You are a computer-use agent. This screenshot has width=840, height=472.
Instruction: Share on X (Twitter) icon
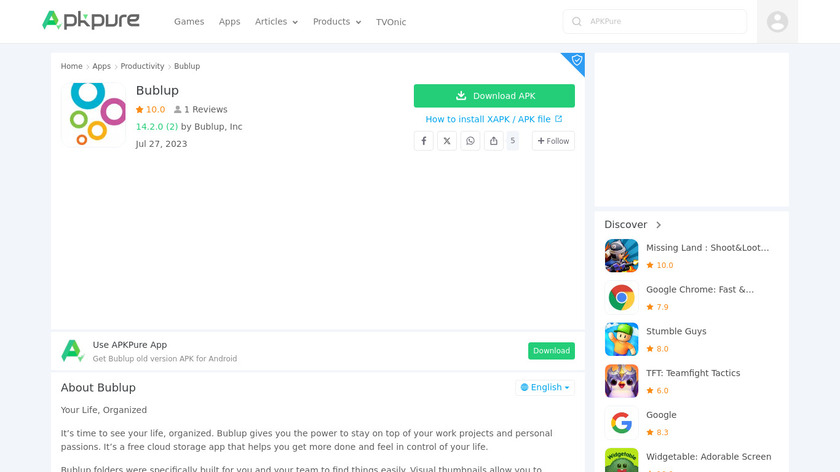point(447,141)
